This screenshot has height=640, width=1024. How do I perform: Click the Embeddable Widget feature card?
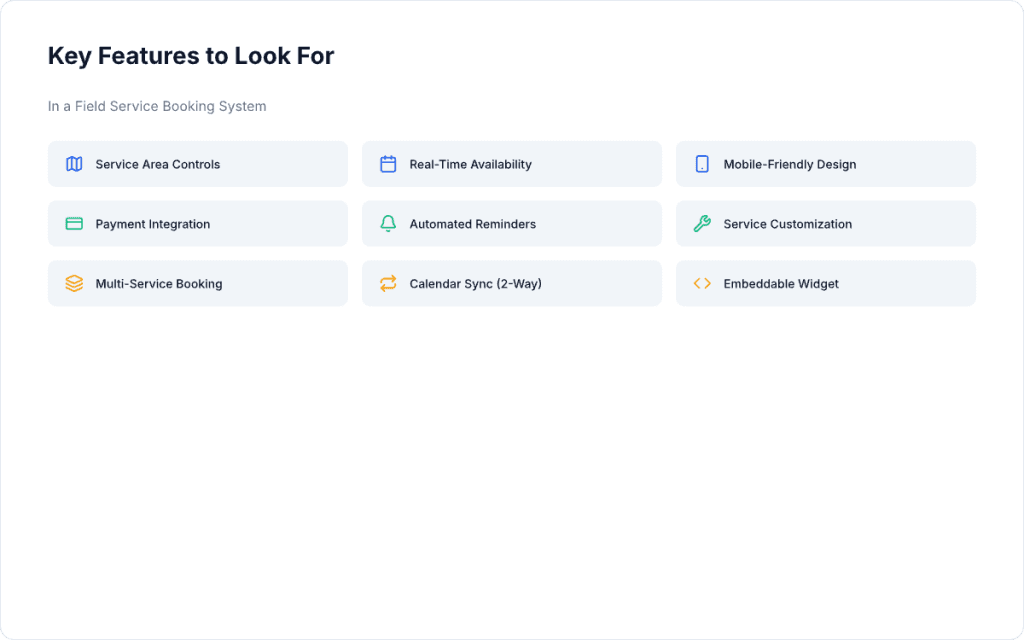tap(825, 283)
